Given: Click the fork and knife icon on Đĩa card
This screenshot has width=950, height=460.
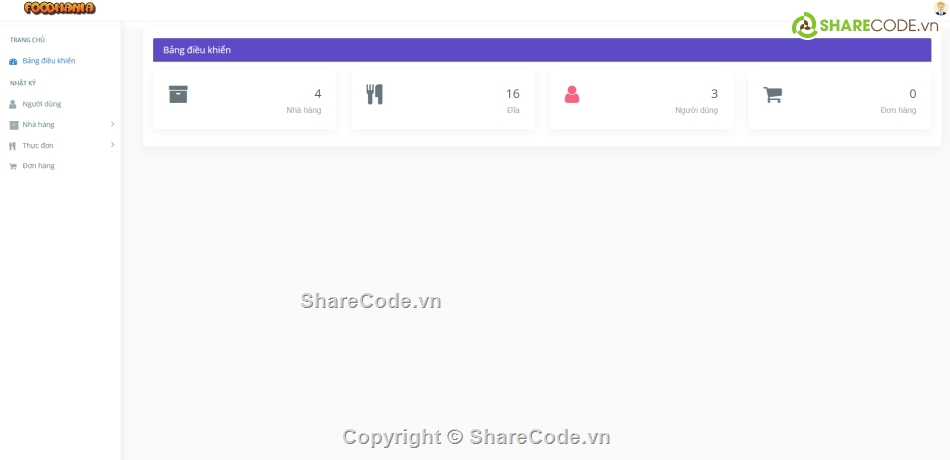Looking at the screenshot, I should click(x=375, y=94).
